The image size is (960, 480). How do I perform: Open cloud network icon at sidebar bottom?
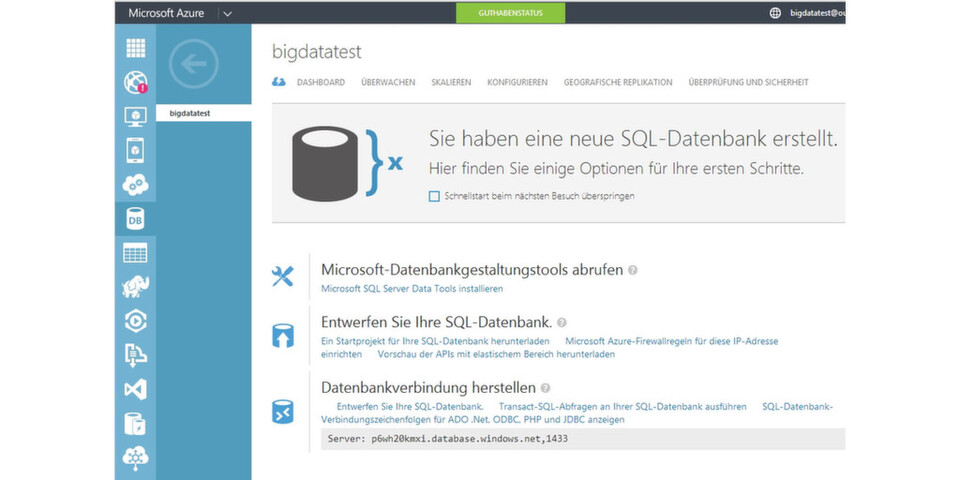(135, 457)
